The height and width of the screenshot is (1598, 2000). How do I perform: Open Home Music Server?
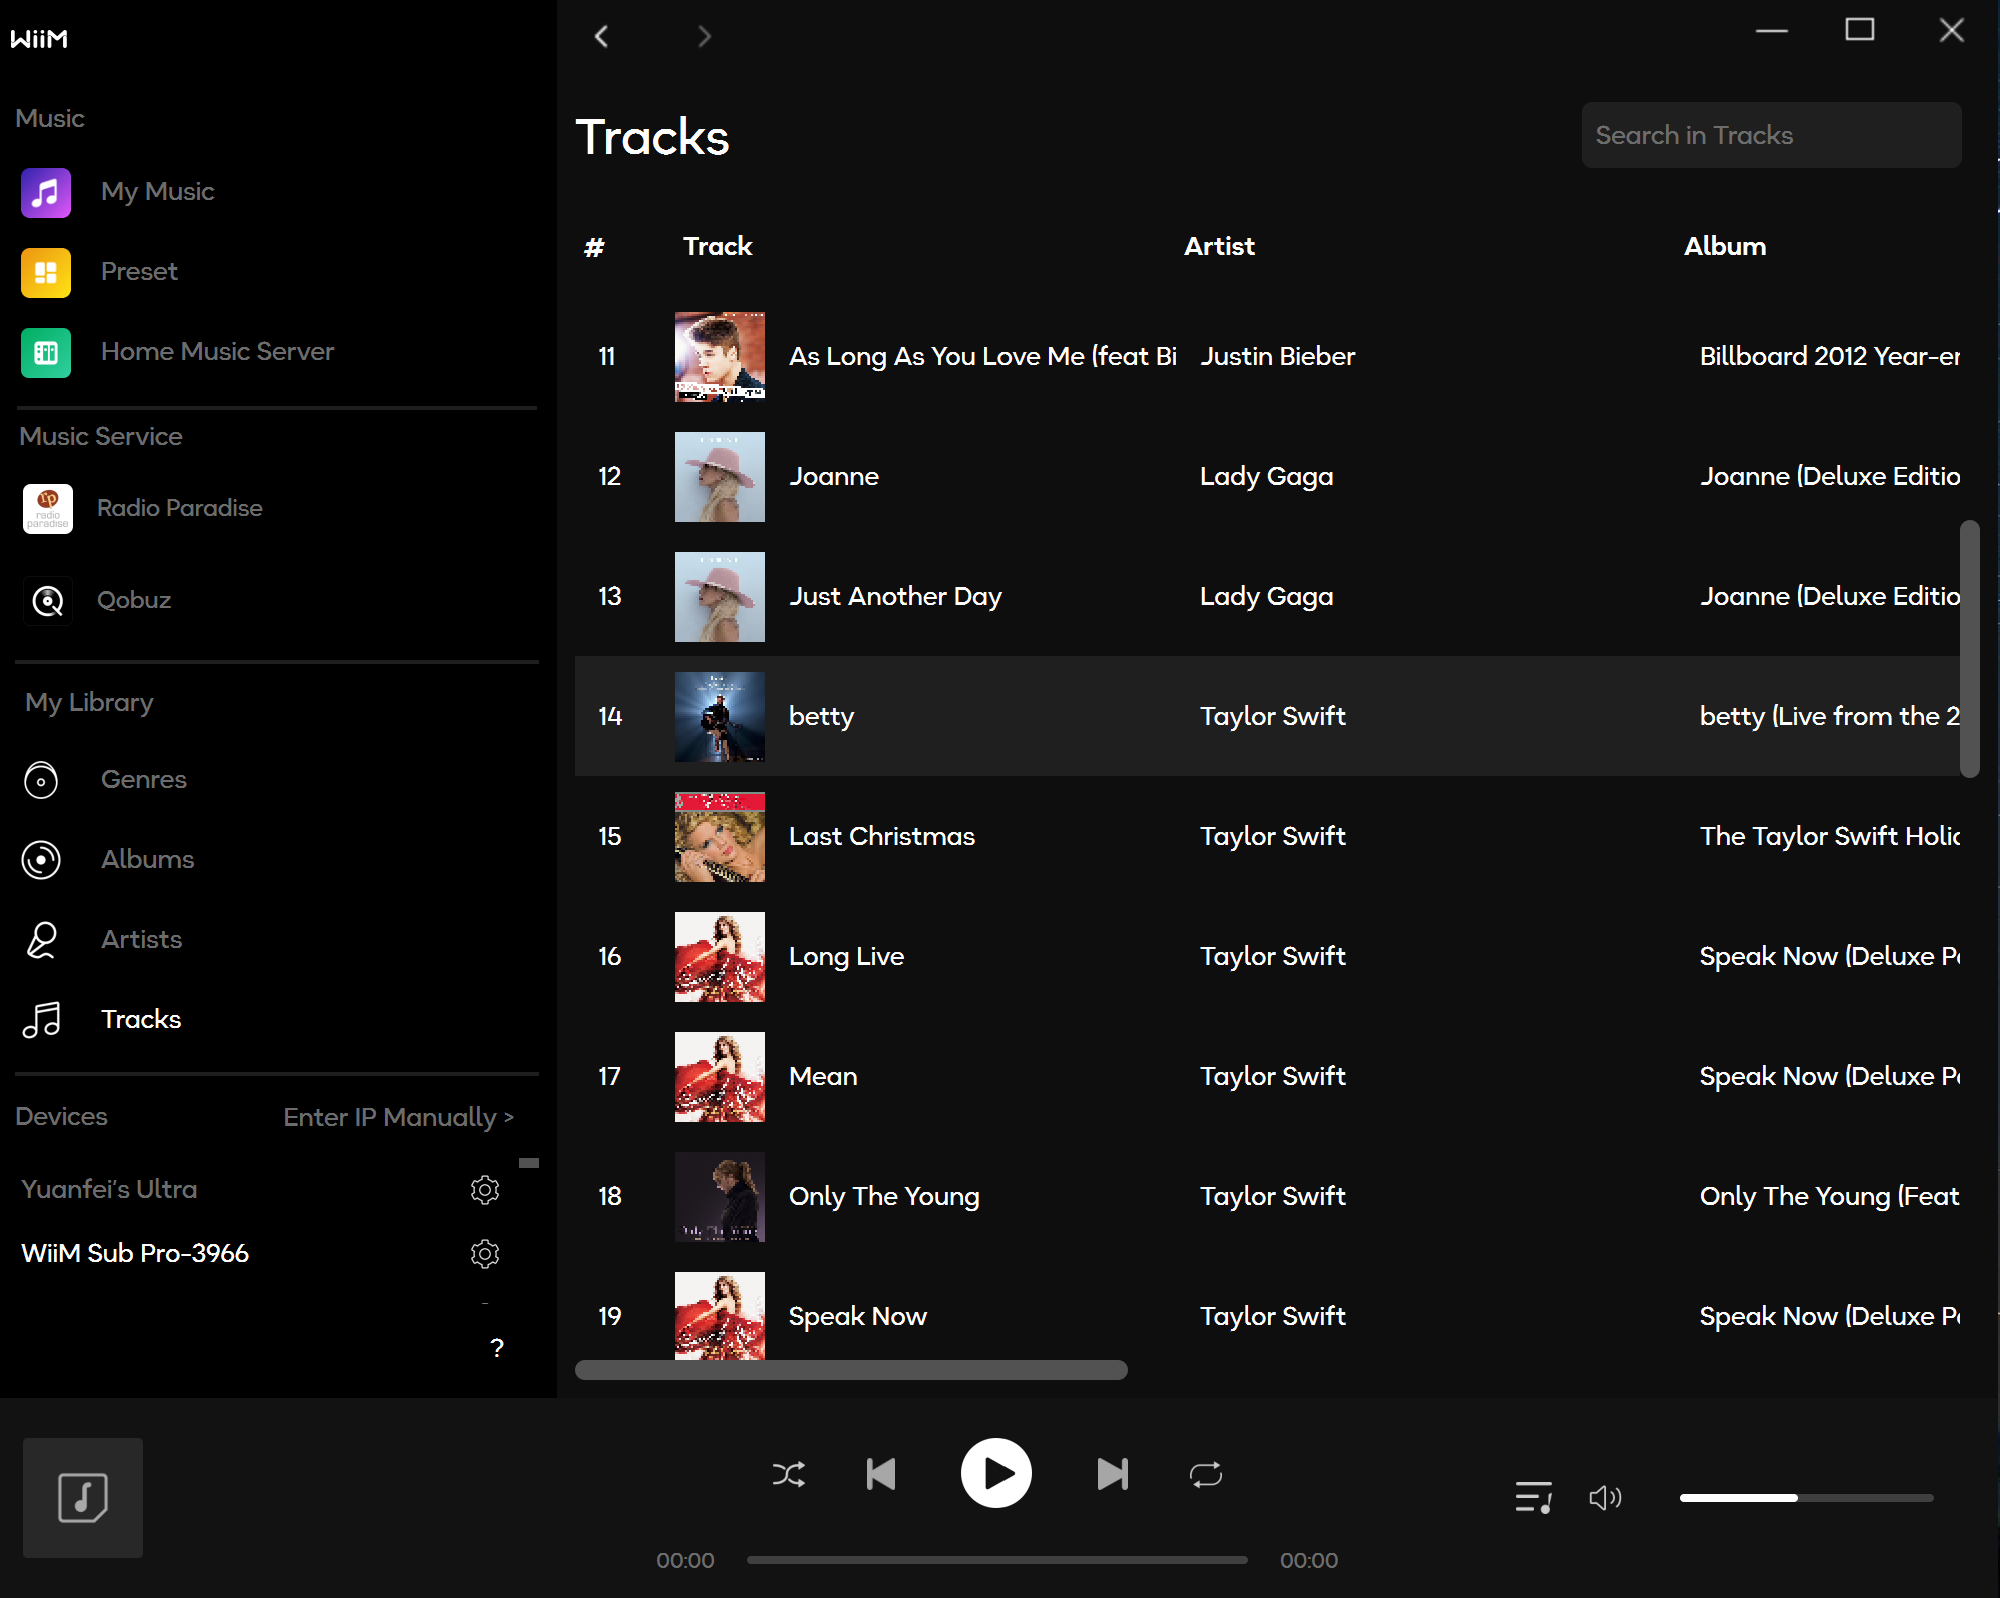point(217,352)
